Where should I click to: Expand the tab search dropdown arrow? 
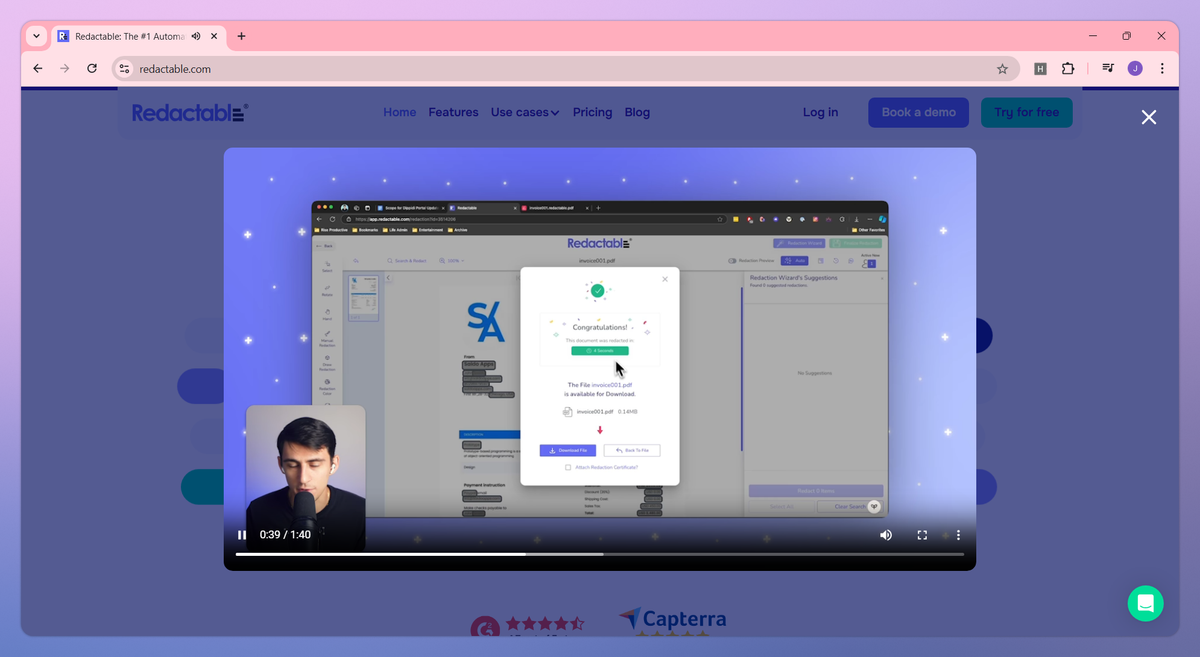point(36,36)
